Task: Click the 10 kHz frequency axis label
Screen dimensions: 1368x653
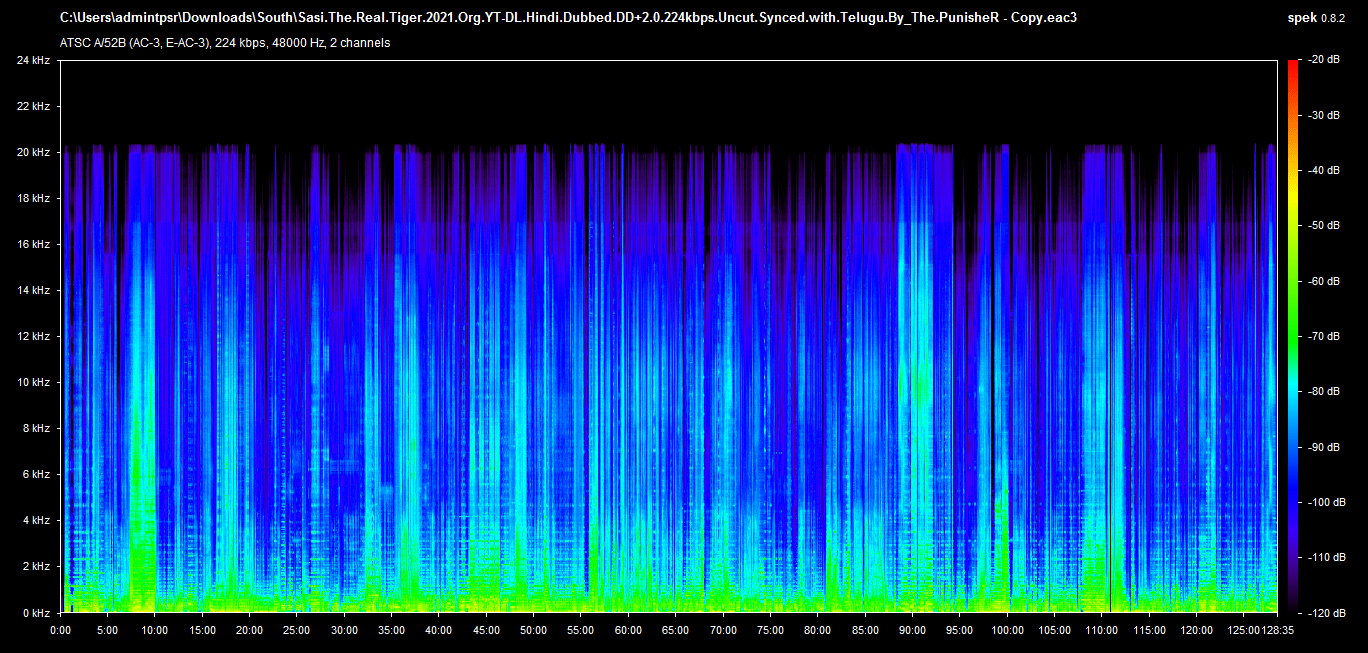Action: pyautogui.click(x=33, y=383)
